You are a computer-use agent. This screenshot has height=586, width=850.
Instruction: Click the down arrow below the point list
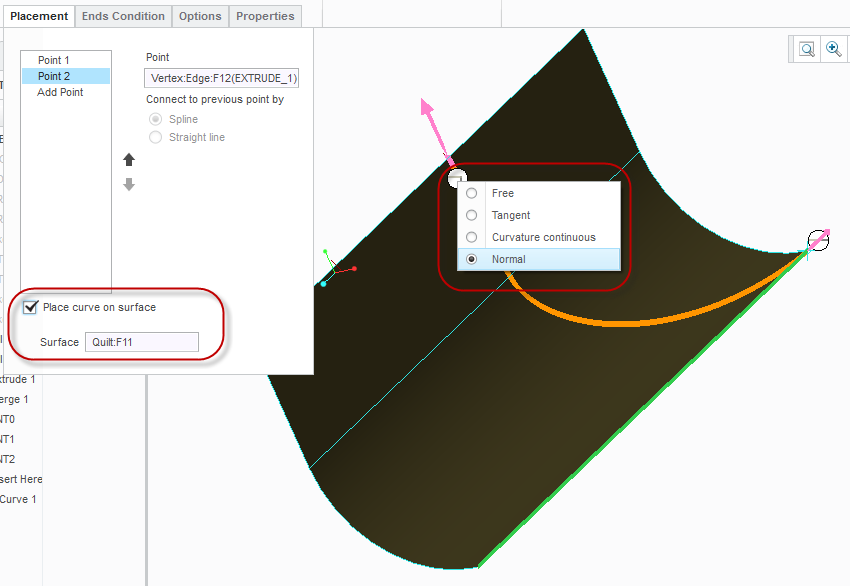(128, 184)
